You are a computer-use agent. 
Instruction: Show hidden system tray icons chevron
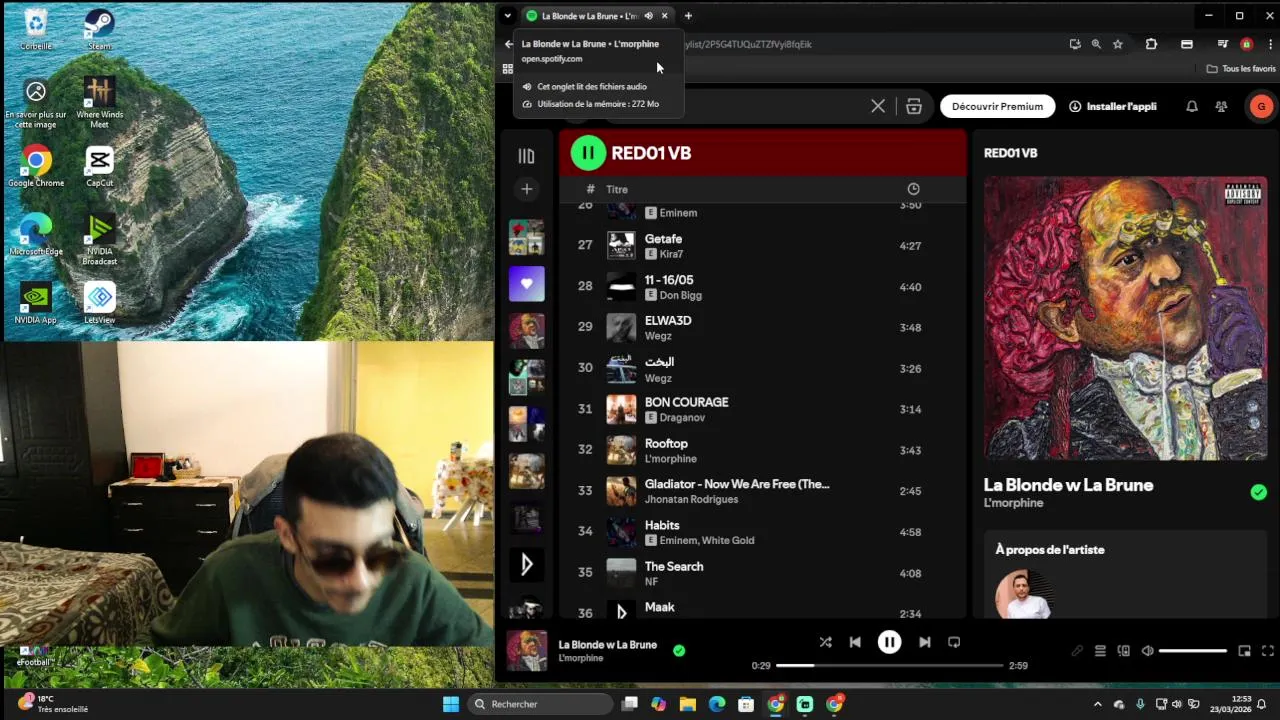[1097, 704]
